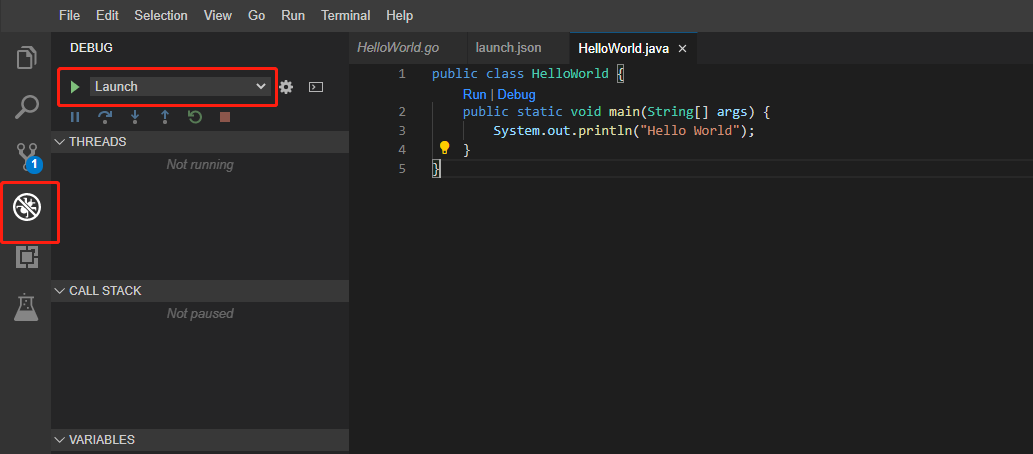
Task: Click line number 5 in gutter
Action: (402, 169)
